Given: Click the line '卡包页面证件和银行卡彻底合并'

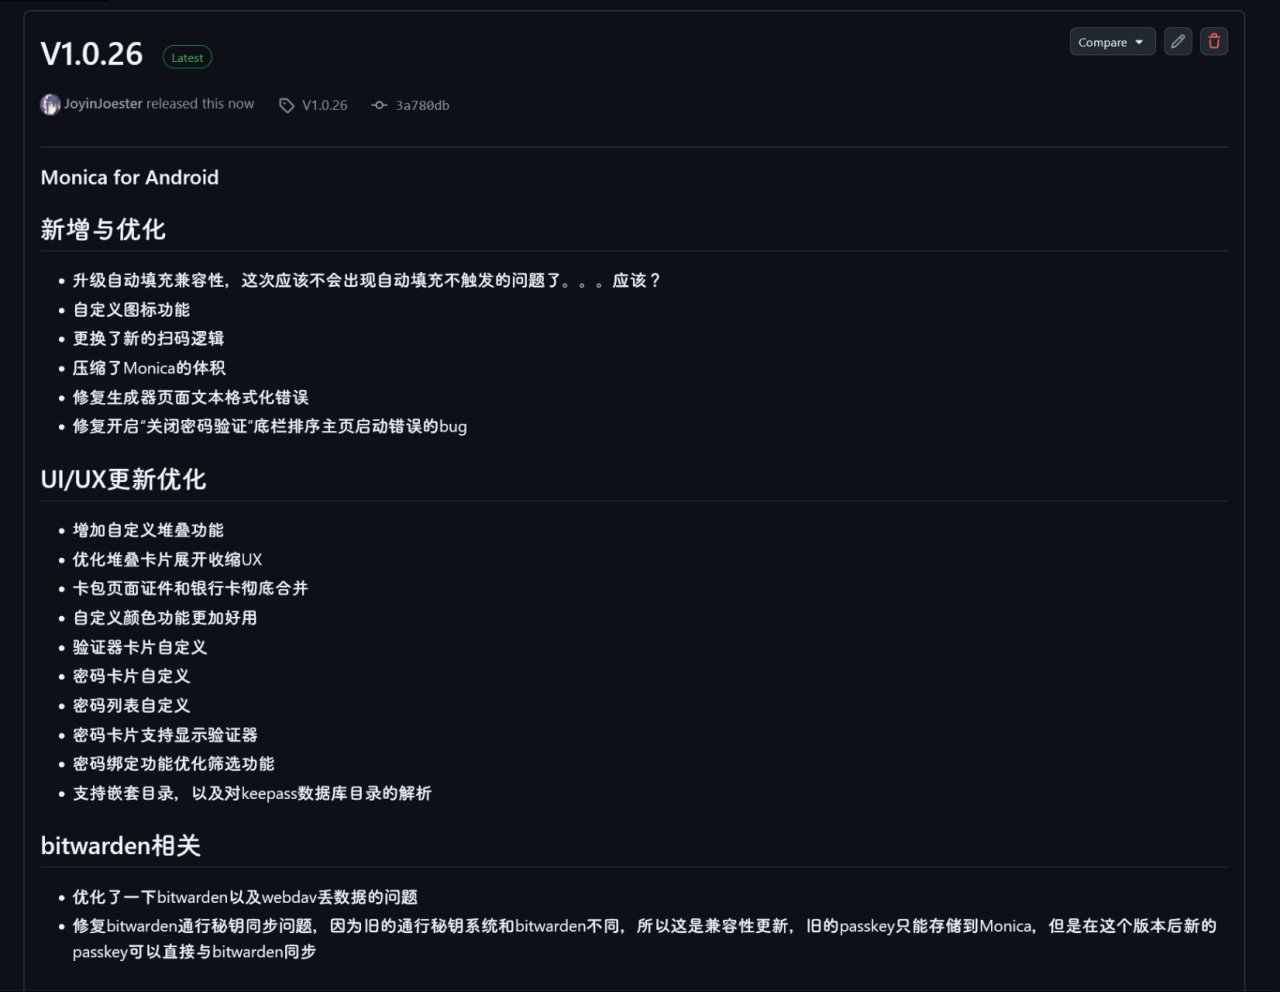Looking at the screenshot, I should [190, 589].
